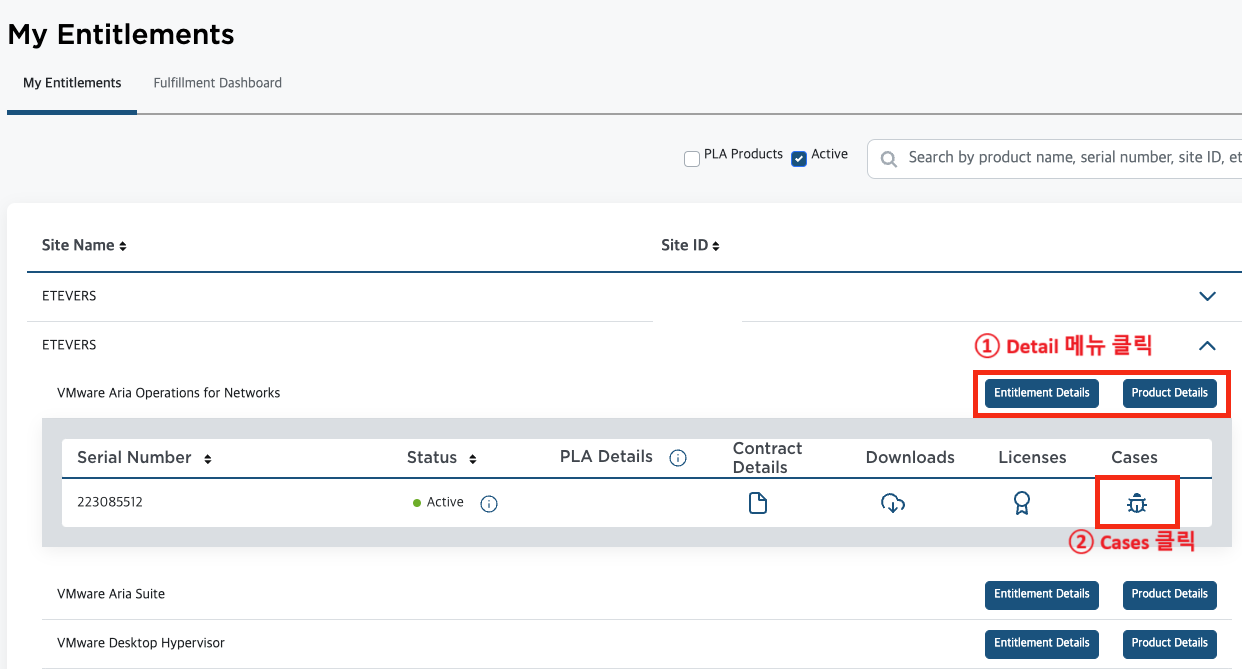1242x669 pixels.
Task: Sort by Serial Number column arrows
Action: 208,459
